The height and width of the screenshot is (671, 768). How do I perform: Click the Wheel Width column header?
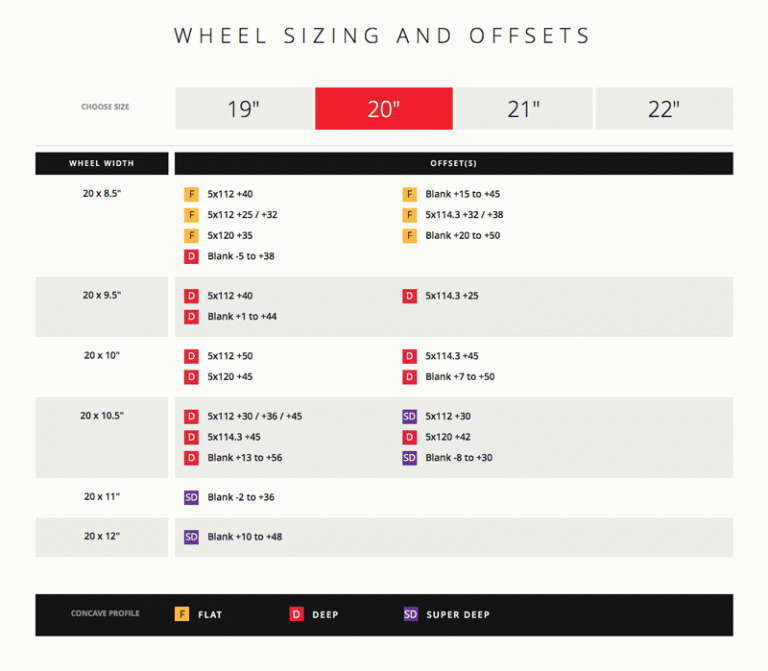(x=102, y=164)
